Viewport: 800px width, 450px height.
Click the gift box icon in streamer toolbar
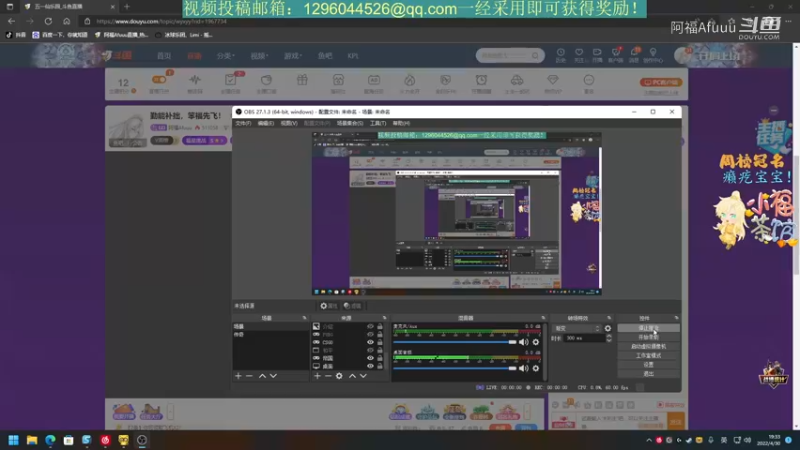302,80
